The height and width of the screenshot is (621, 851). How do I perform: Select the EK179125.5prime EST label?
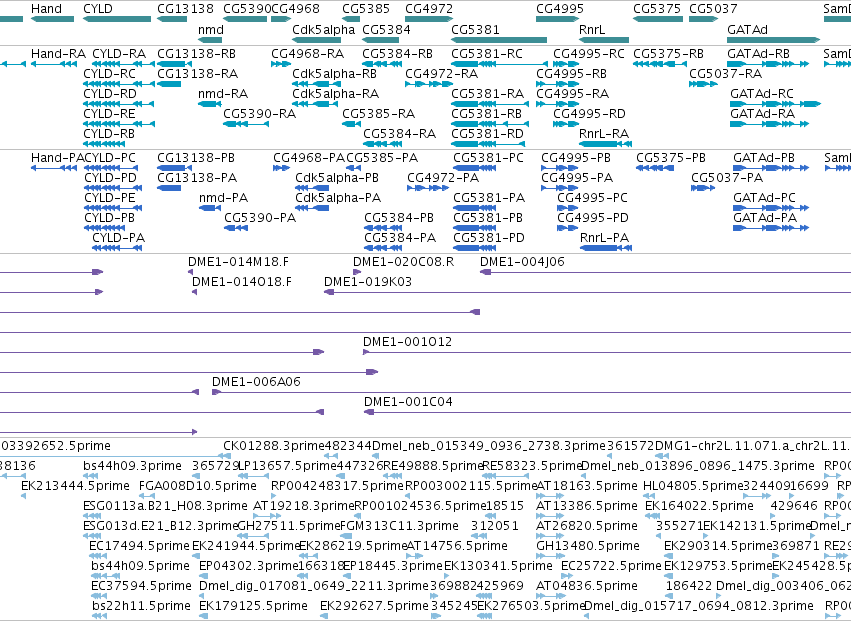253,606
